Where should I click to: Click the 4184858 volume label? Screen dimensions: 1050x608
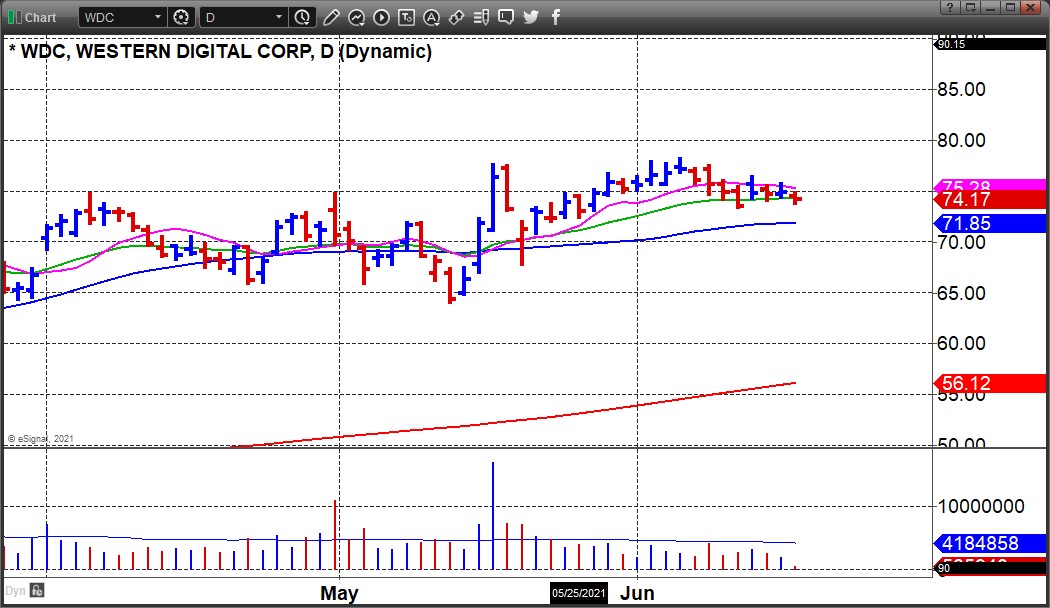pyautogui.click(x=989, y=543)
